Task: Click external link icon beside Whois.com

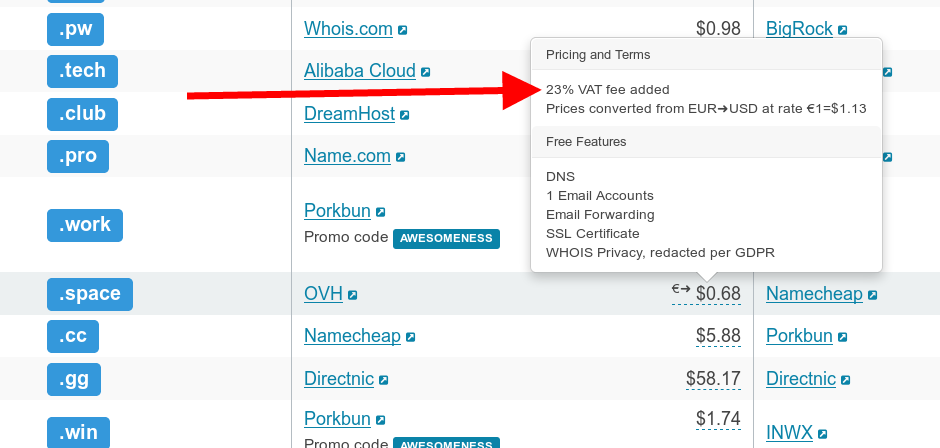Action: click(402, 30)
